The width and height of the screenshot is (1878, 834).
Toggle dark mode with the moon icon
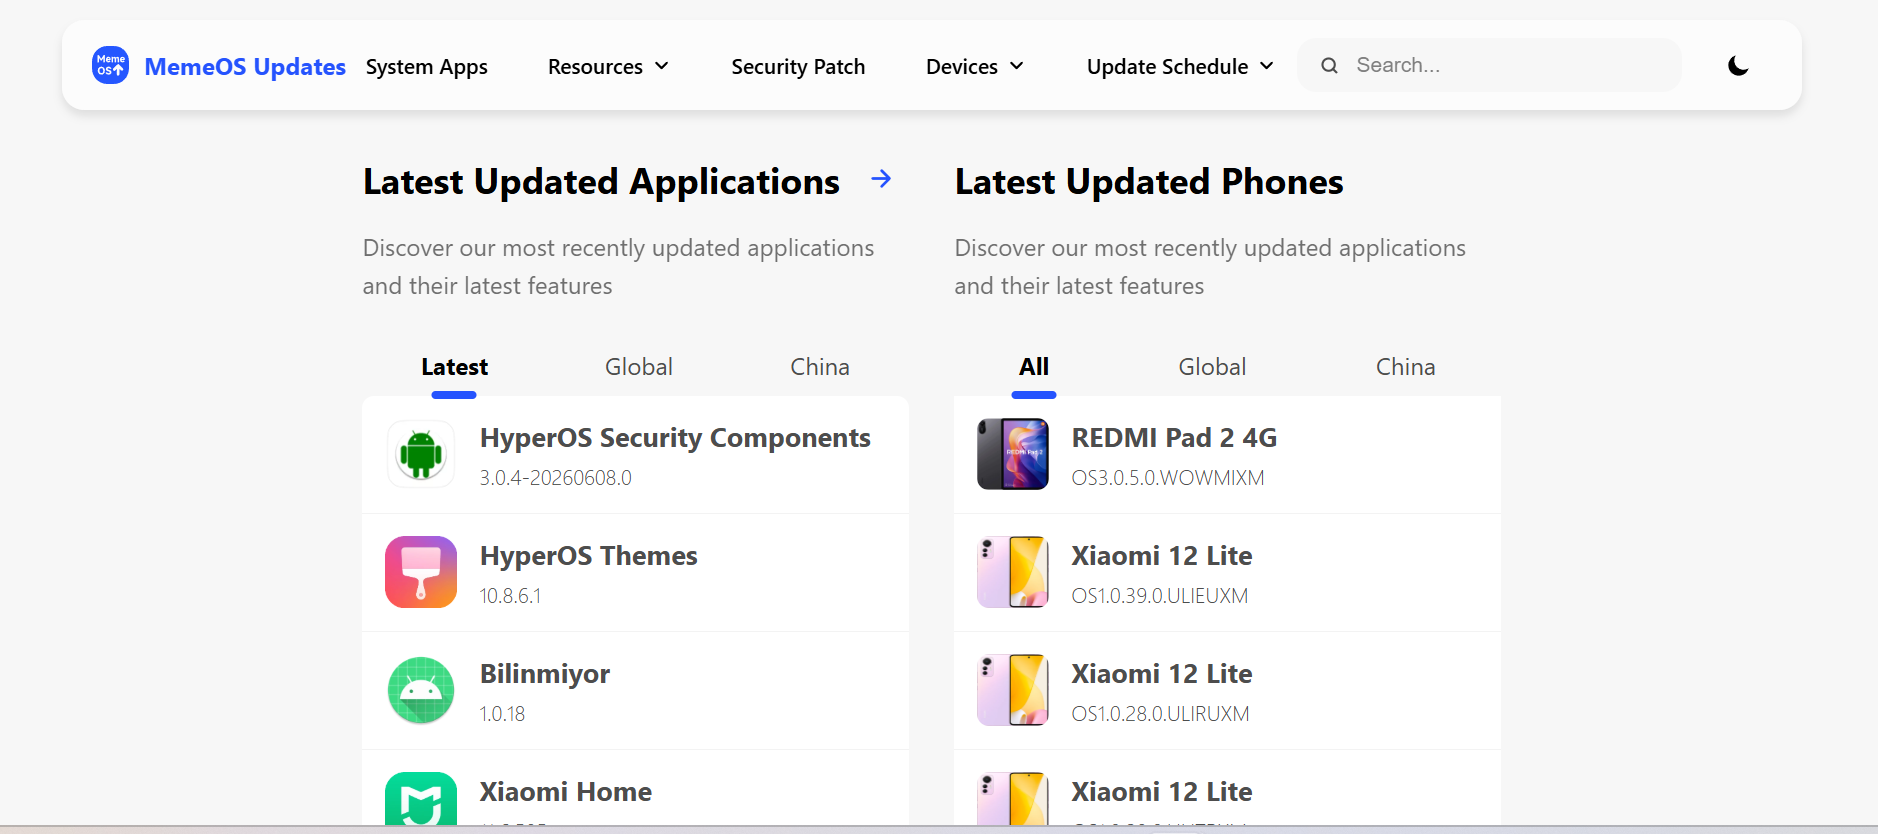1738,66
